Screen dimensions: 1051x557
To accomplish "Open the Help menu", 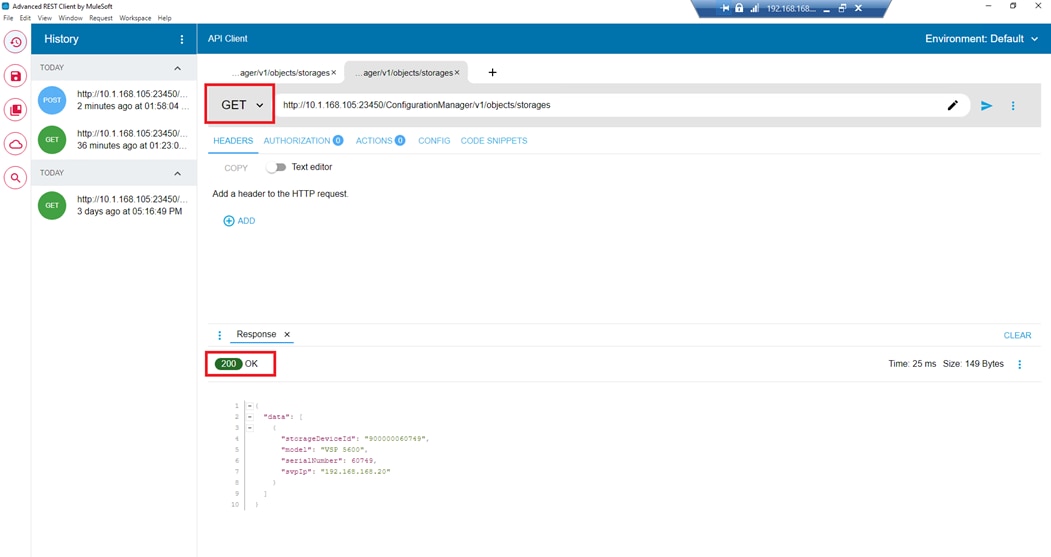I will [164, 18].
